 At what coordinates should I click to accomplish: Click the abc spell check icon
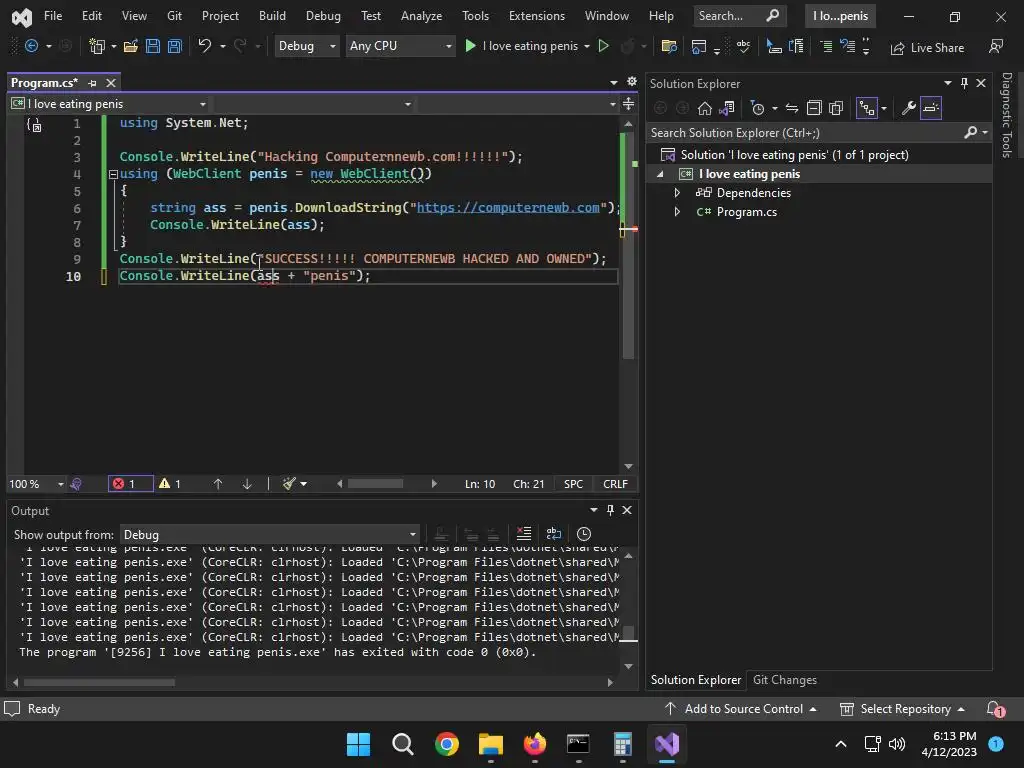(743, 46)
